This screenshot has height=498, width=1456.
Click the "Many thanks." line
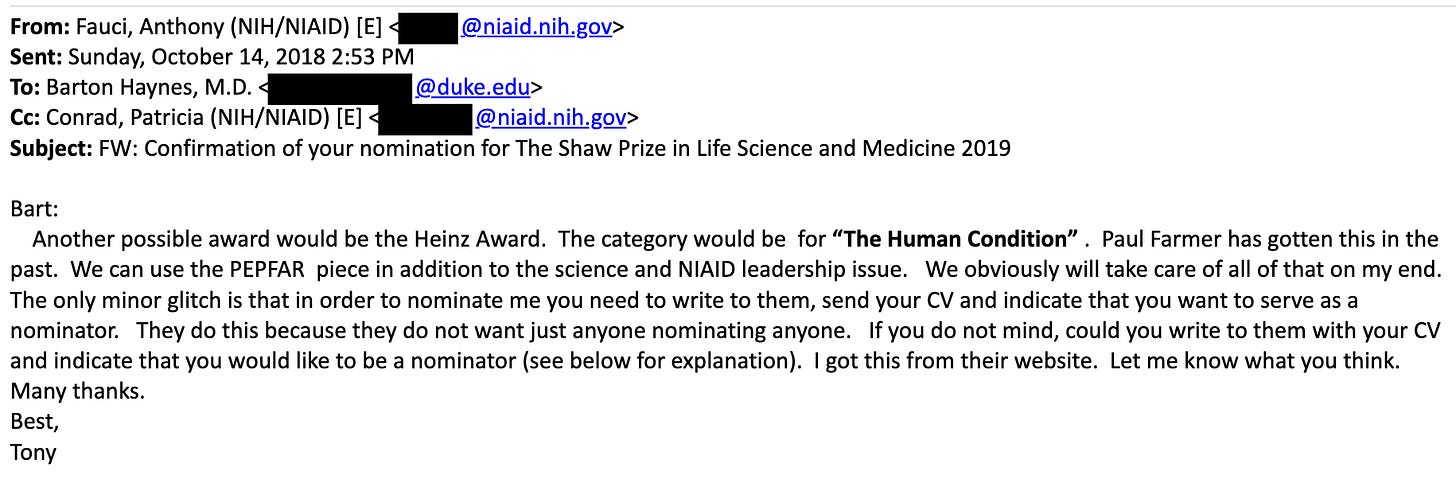pyautogui.click(x=77, y=391)
